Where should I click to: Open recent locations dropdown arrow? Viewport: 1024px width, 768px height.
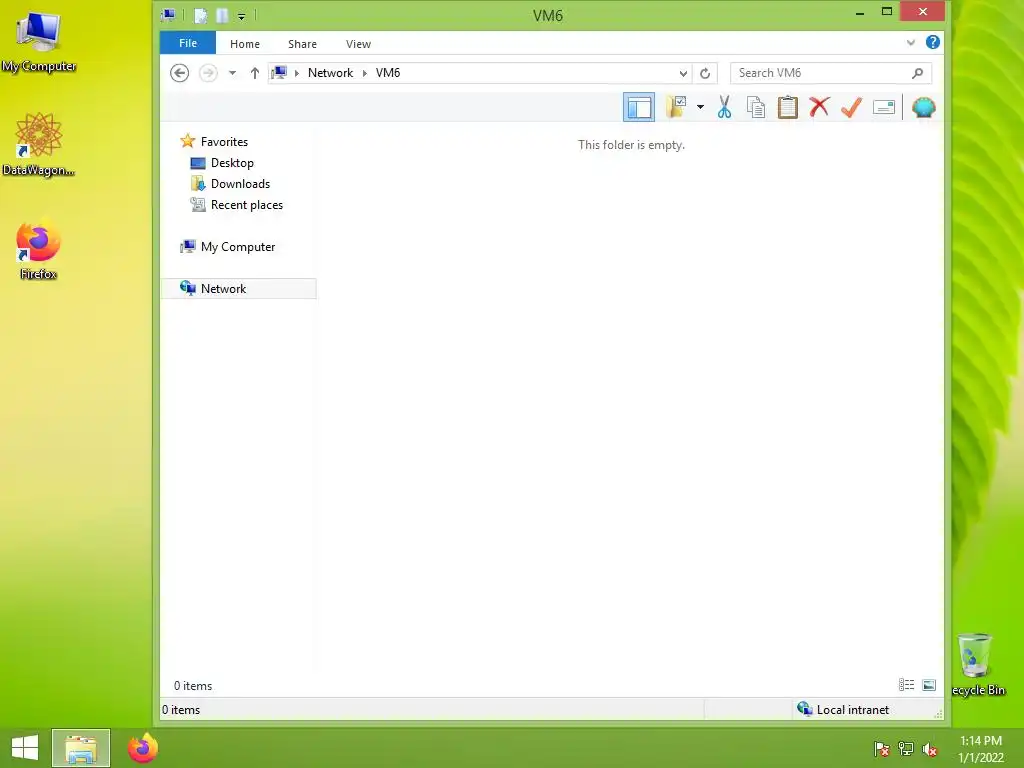pyautogui.click(x=232, y=72)
